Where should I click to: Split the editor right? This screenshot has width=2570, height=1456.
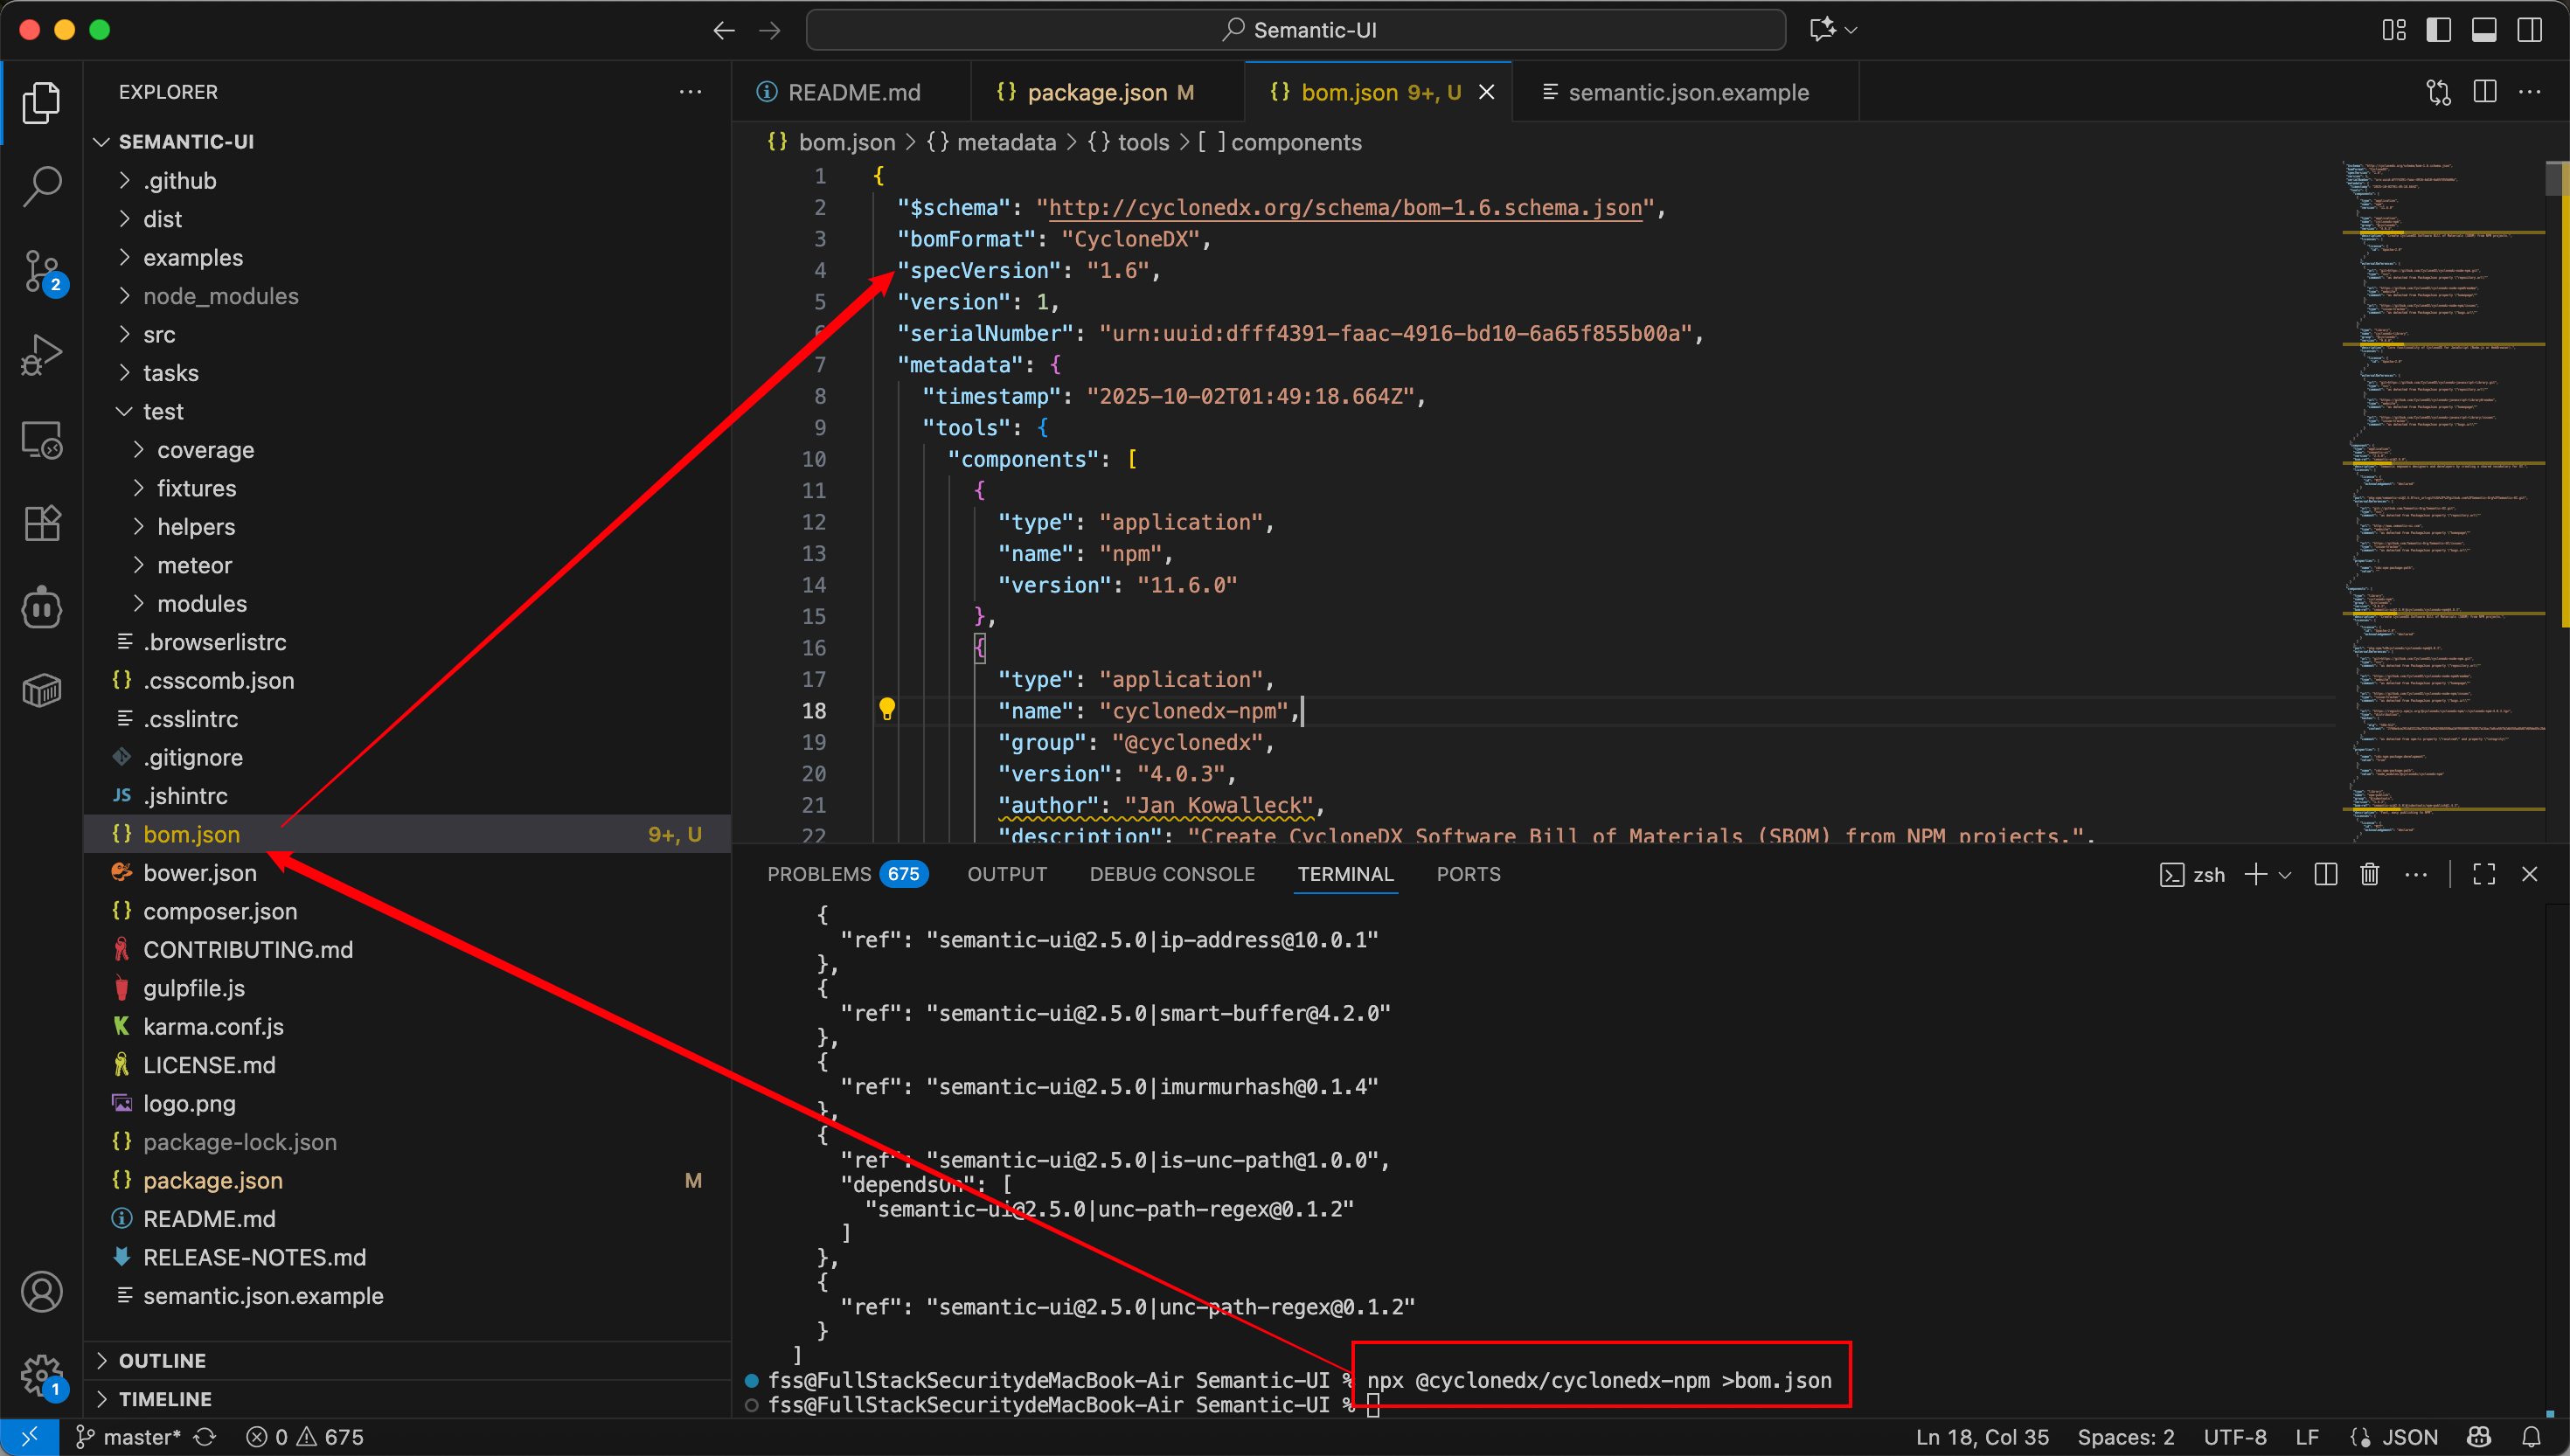pyautogui.click(x=2484, y=92)
